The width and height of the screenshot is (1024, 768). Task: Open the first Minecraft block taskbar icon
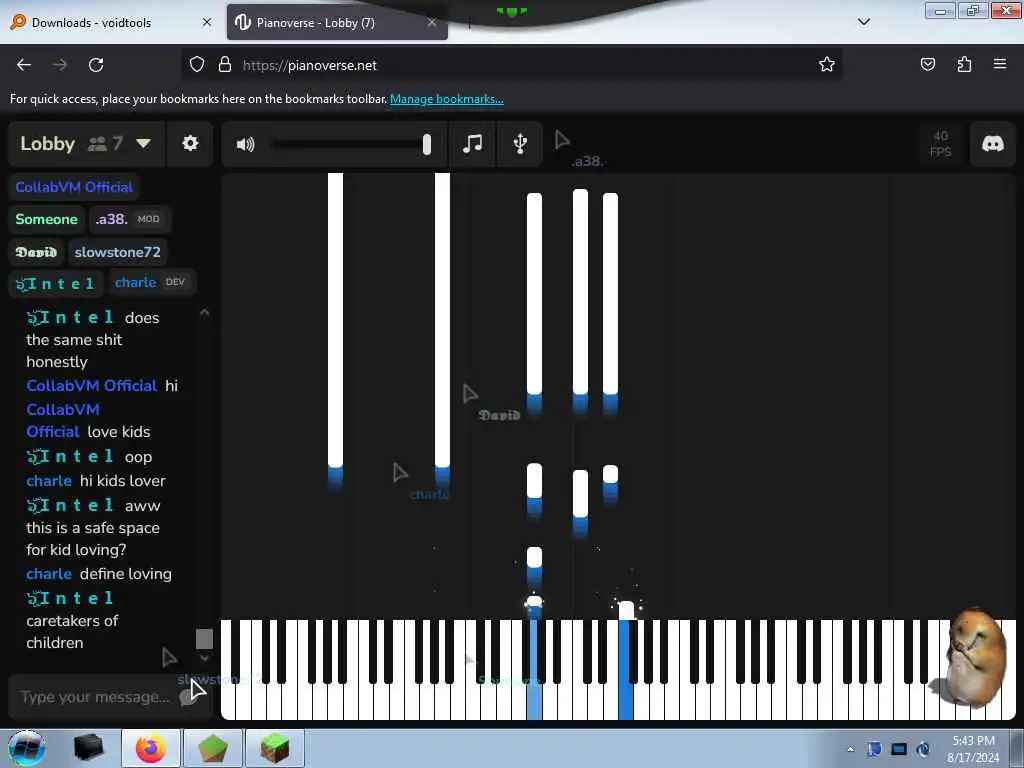click(213, 748)
